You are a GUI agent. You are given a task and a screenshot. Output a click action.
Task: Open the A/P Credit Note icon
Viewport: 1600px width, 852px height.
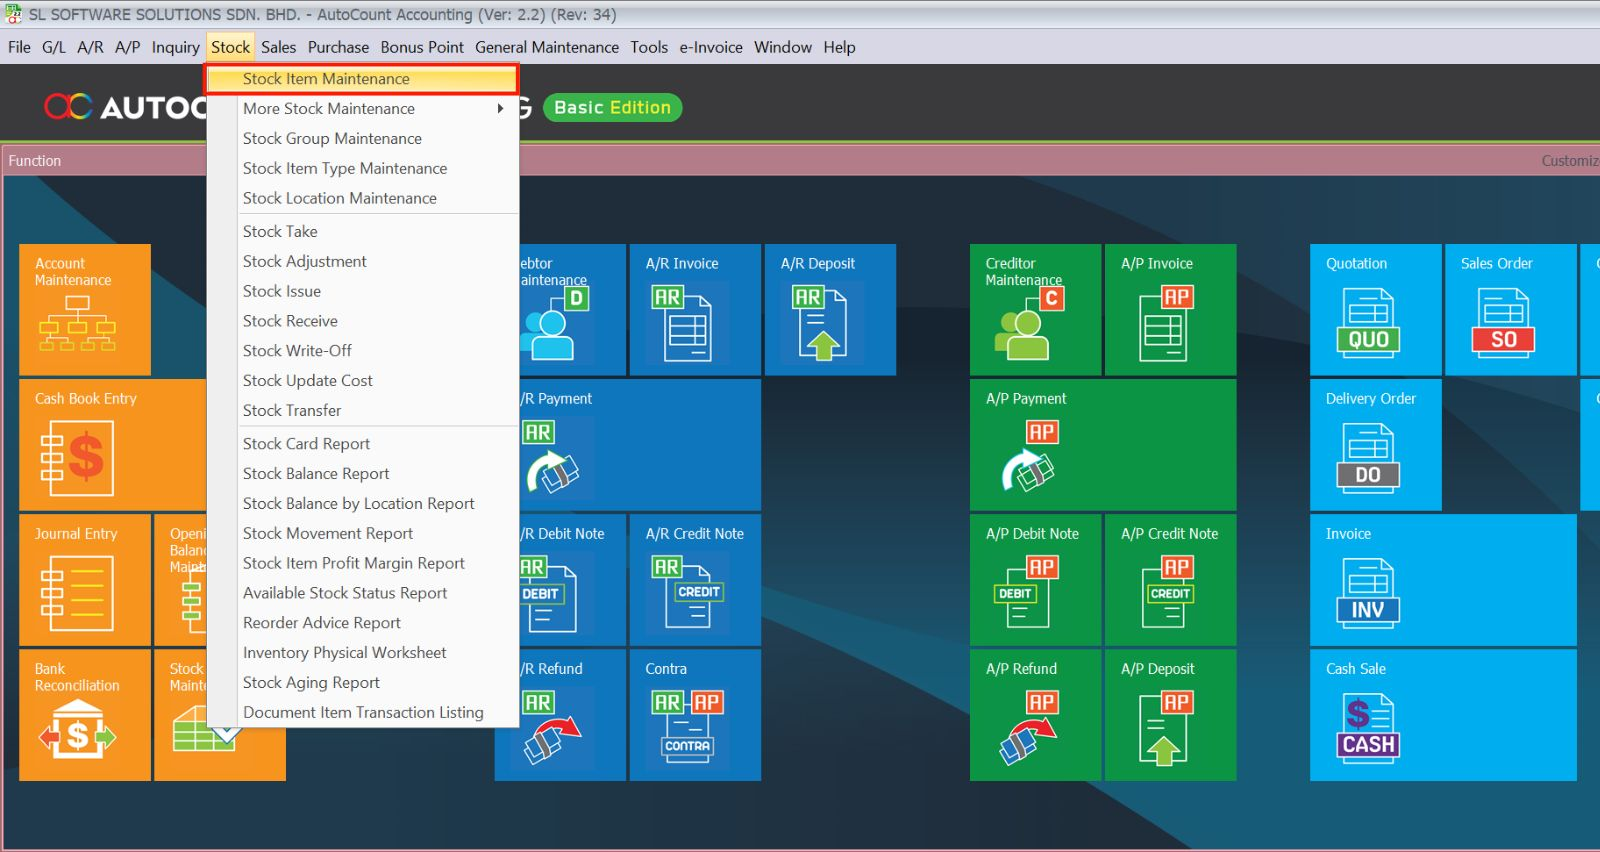1169,592
